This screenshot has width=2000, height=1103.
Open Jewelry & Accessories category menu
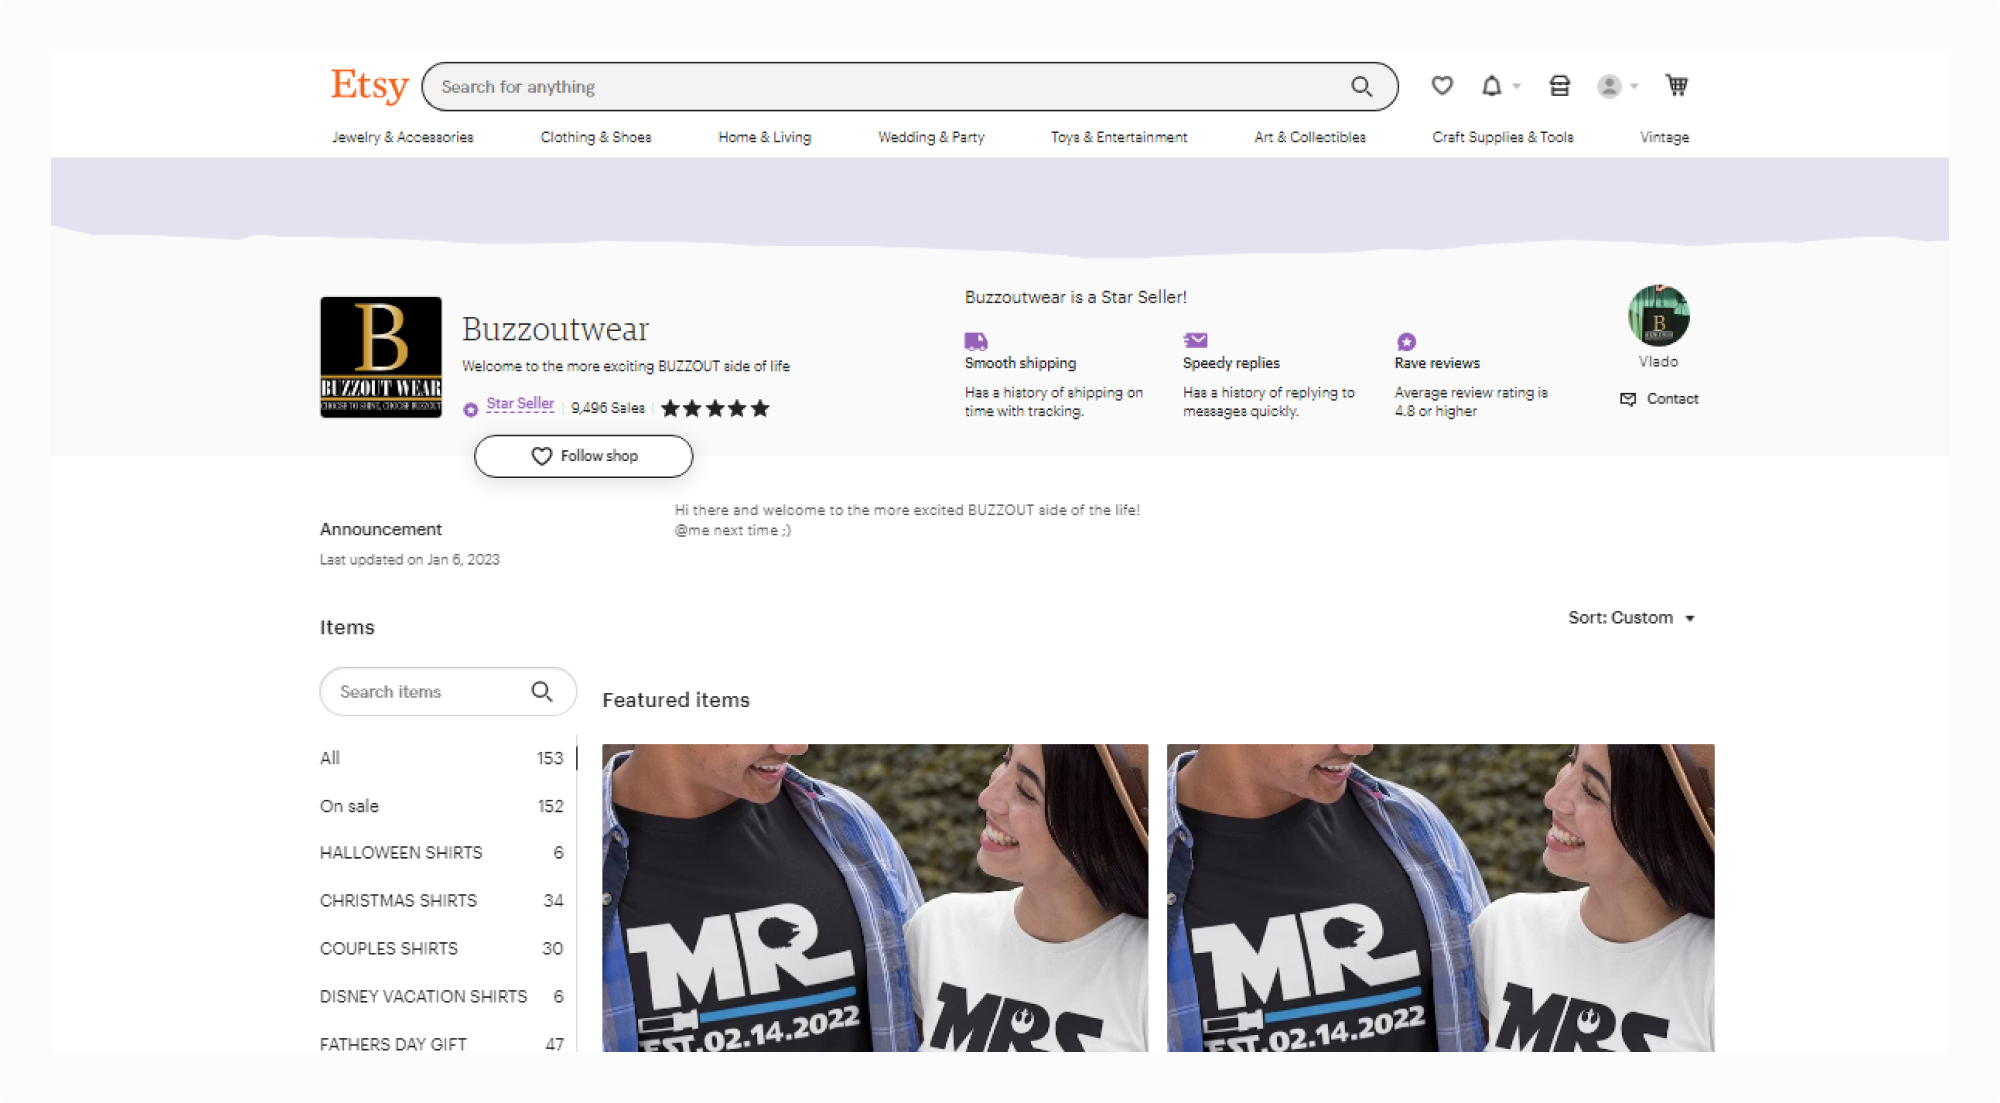403,137
